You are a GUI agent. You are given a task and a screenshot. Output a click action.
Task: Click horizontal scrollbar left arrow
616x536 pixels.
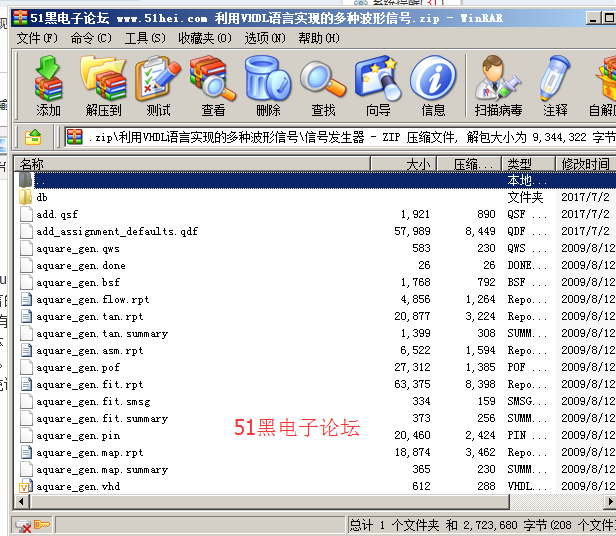click(21, 501)
